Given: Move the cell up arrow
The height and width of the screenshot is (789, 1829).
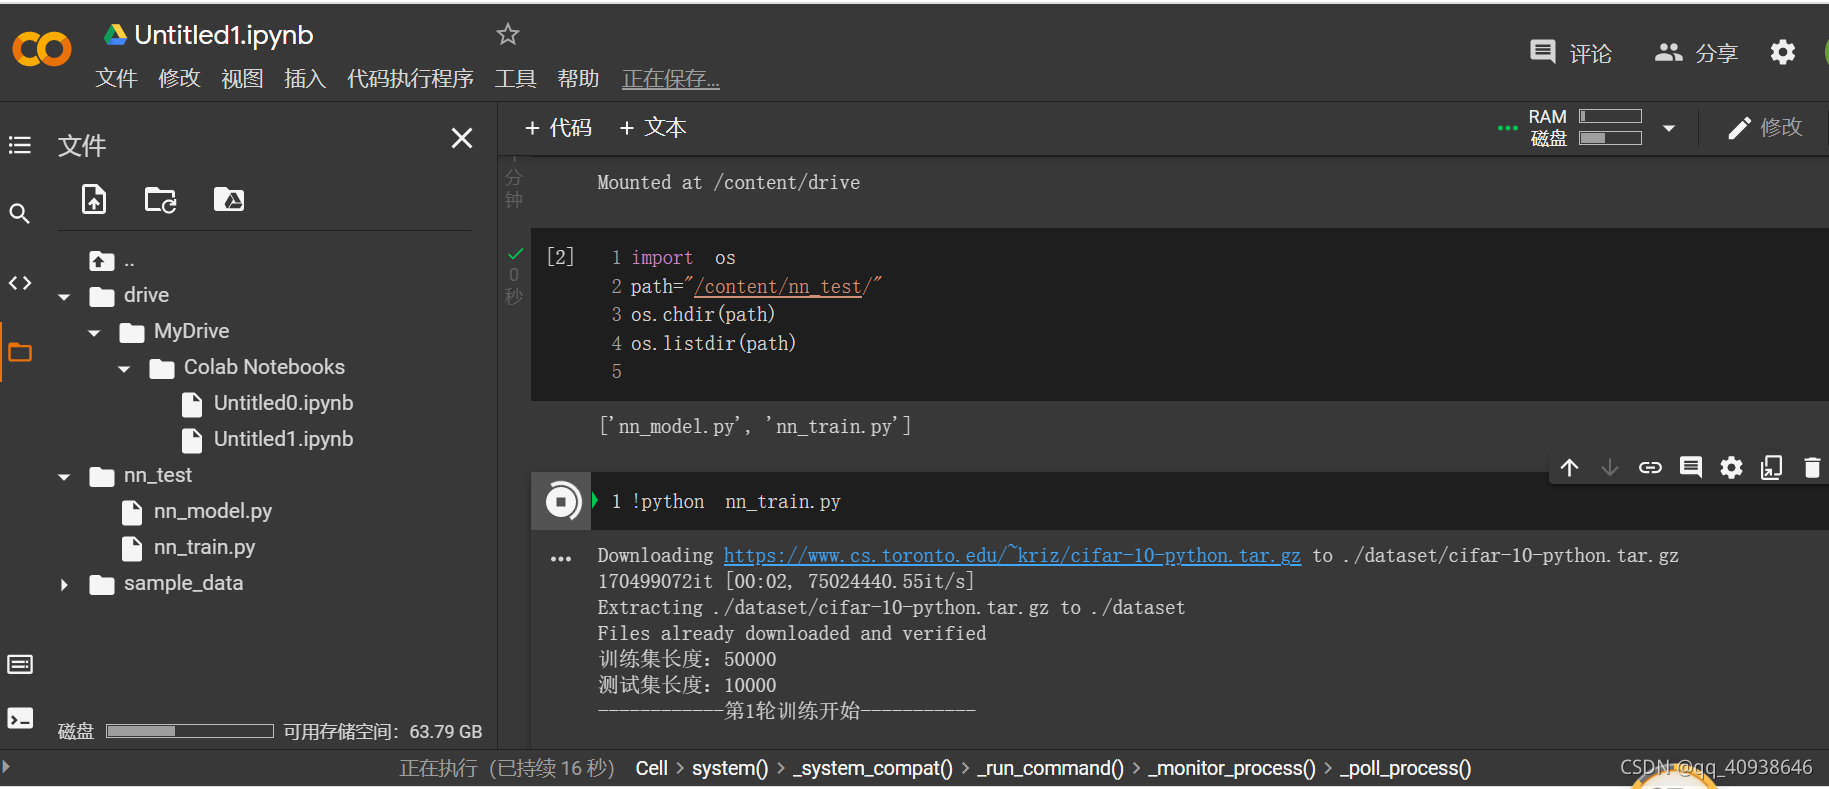Looking at the screenshot, I should (1570, 467).
